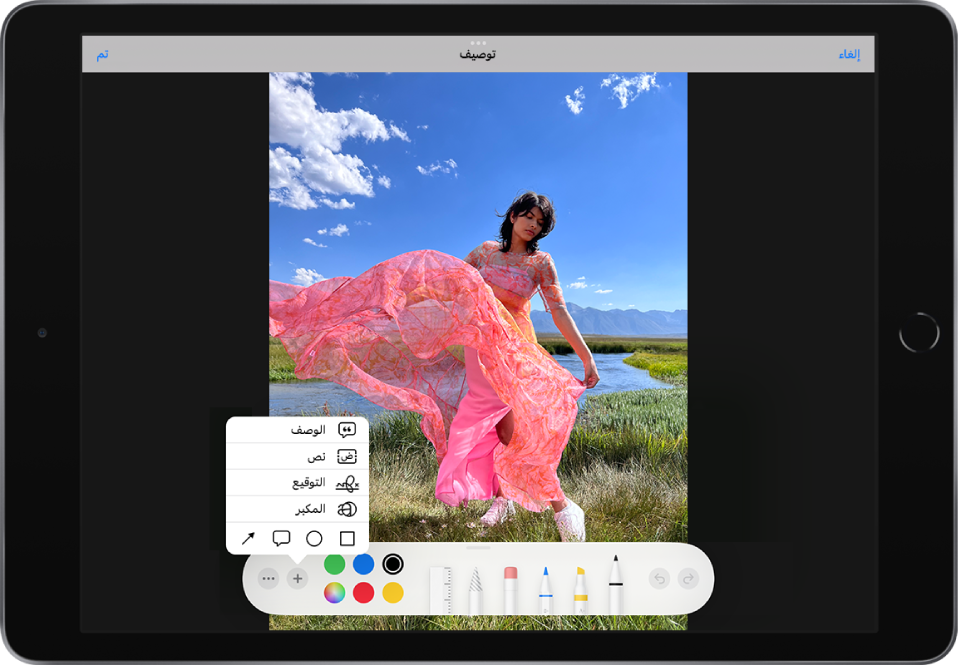Viewport: 963px width, 665px height.
Task: Click the undo arrow button
Action: (659, 578)
